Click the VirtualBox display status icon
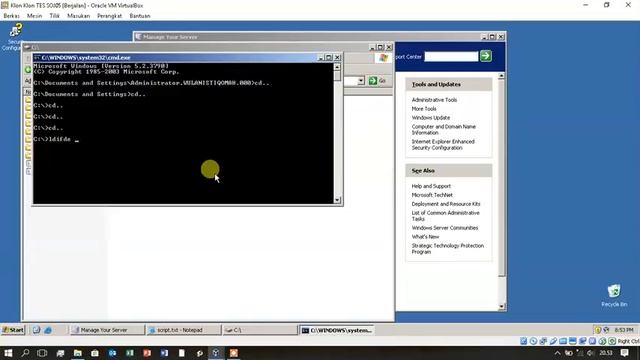 click(x=573, y=341)
